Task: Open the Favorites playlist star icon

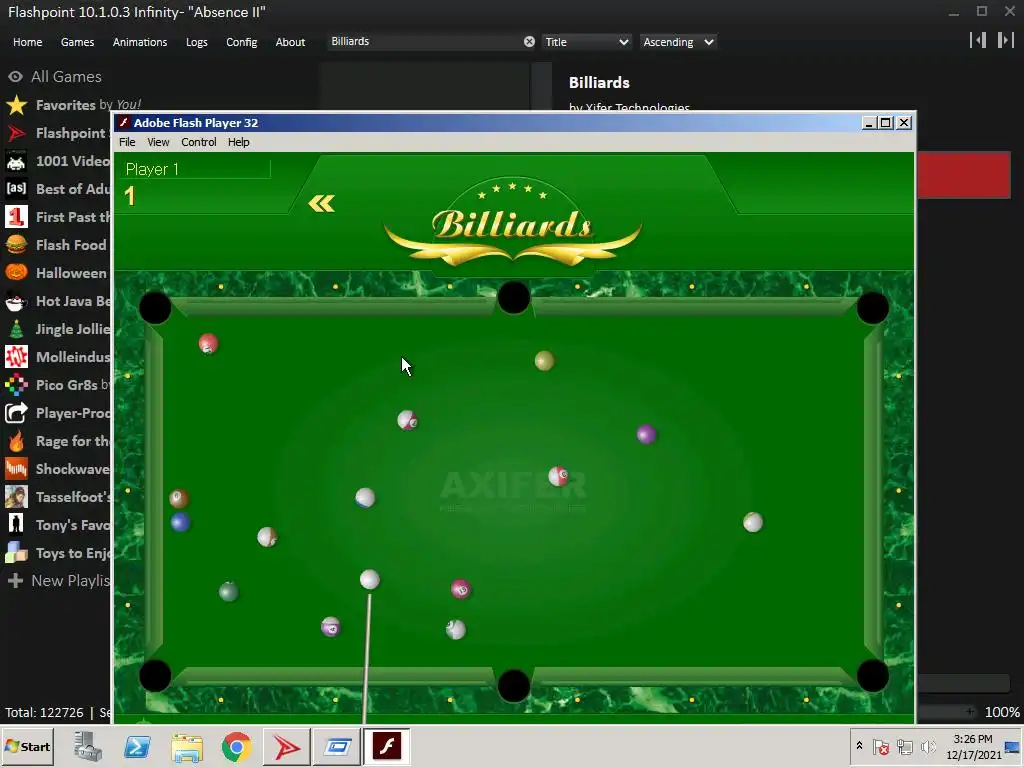Action: (x=16, y=104)
